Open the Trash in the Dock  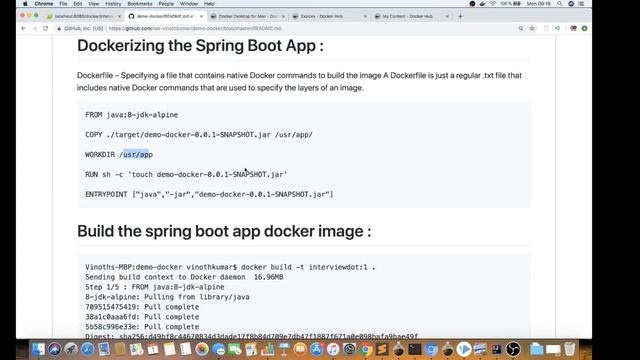570,349
